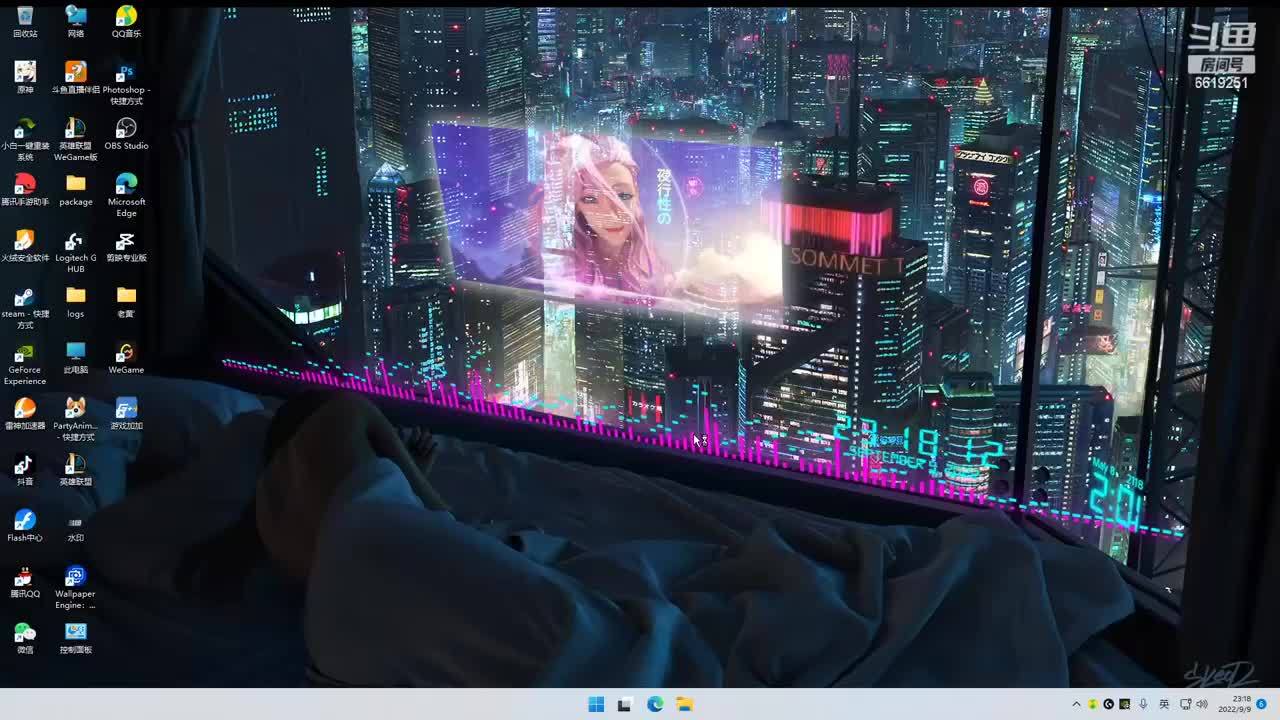Image resolution: width=1280 pixels, height=720 pixels.
Task: Open the 腾讯手游助手 desktop shortcut
Action: click(25, 189)
